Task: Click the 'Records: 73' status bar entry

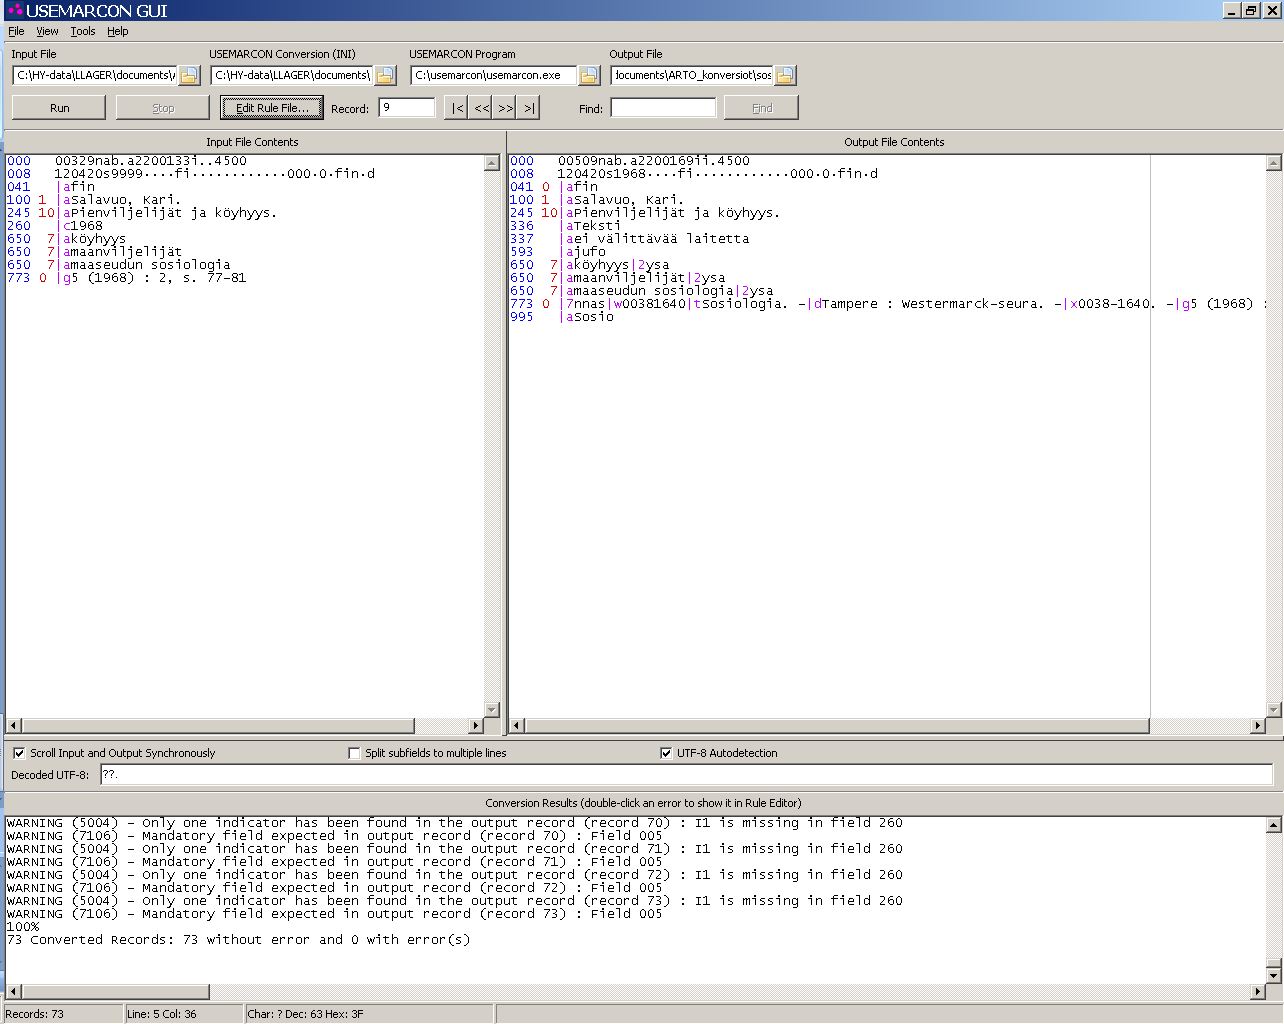Action: [35, 1014]
